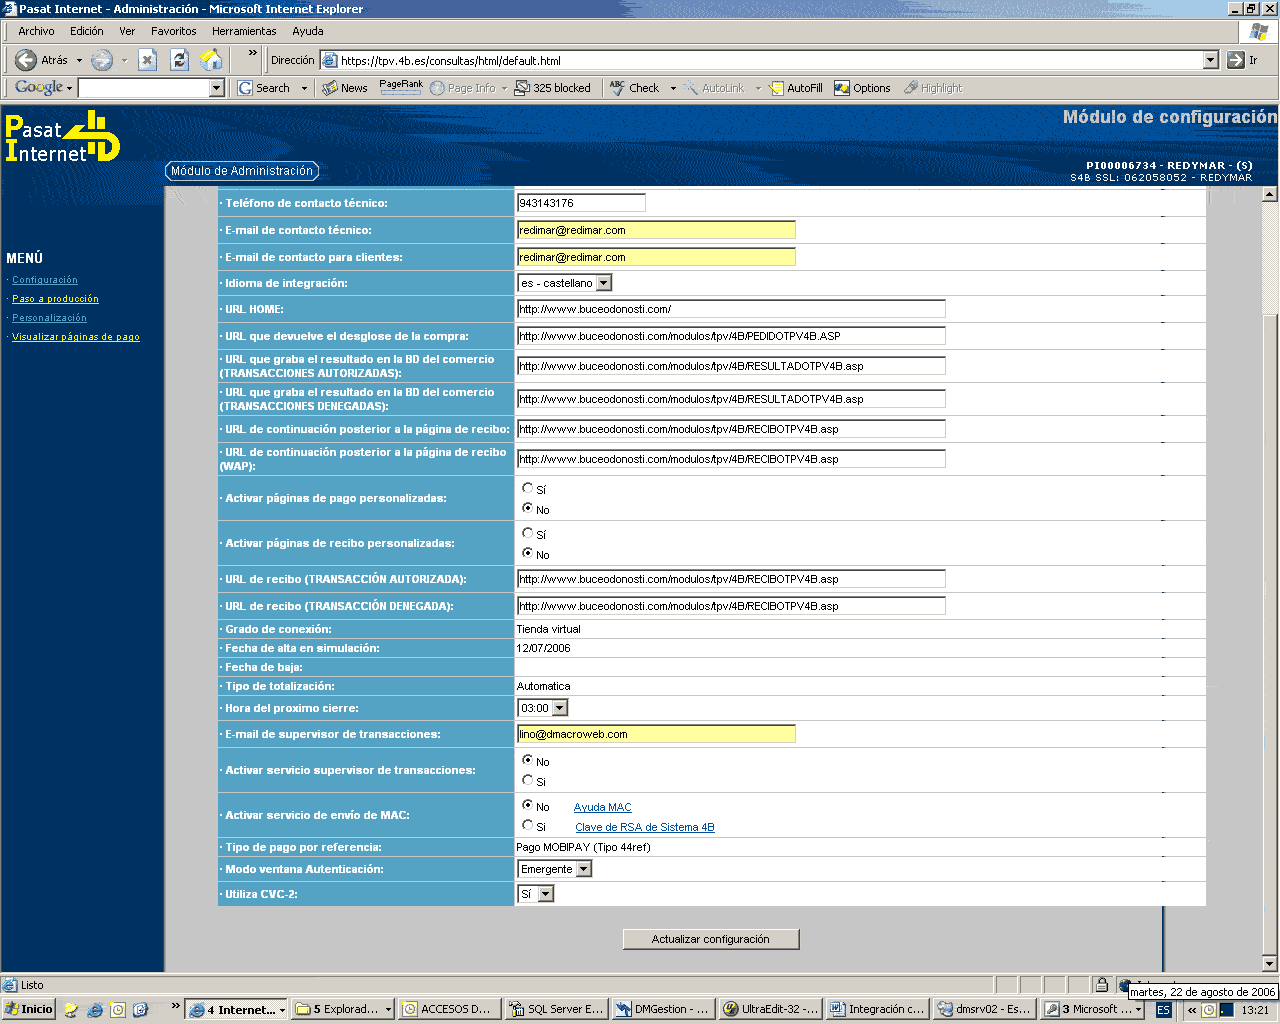Click the Actualizar configuración button
Viewport: 1280px width, 1024px height.
(x=710, y=939)
